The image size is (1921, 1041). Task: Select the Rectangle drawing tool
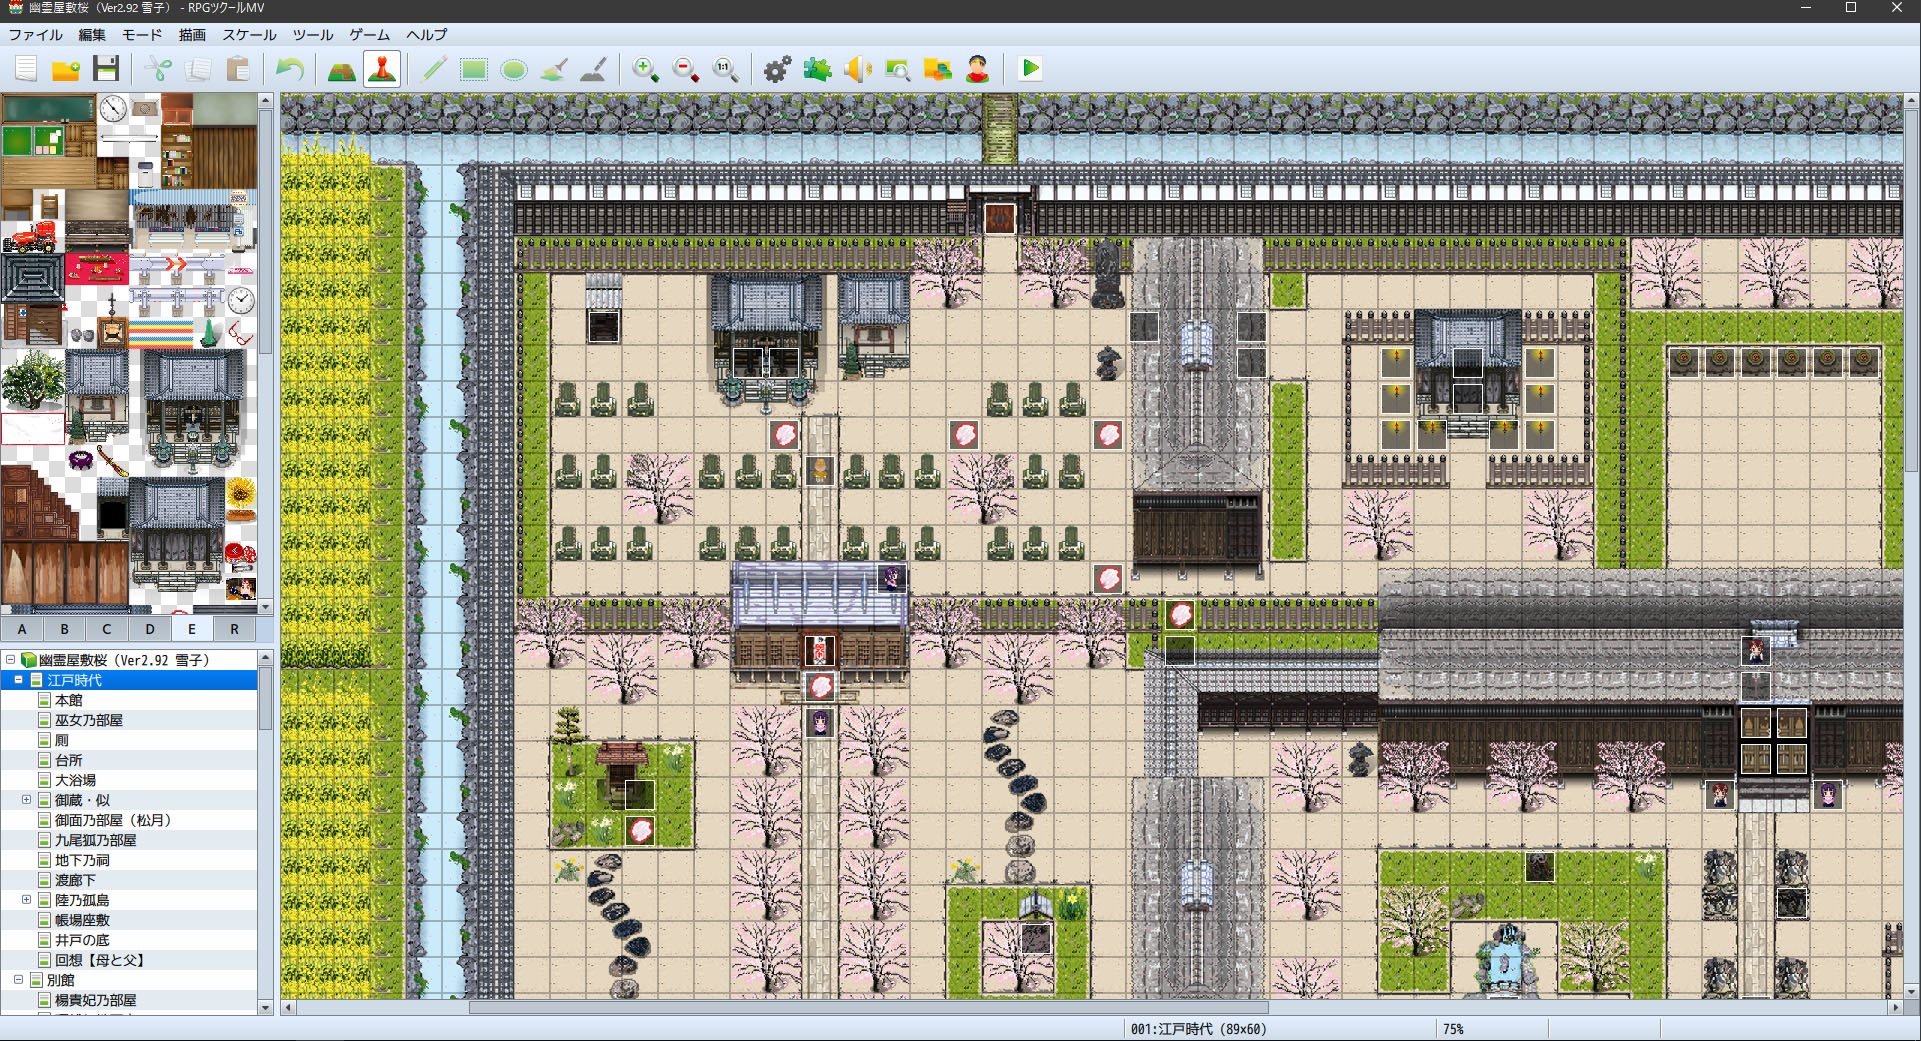coord(474,69)
